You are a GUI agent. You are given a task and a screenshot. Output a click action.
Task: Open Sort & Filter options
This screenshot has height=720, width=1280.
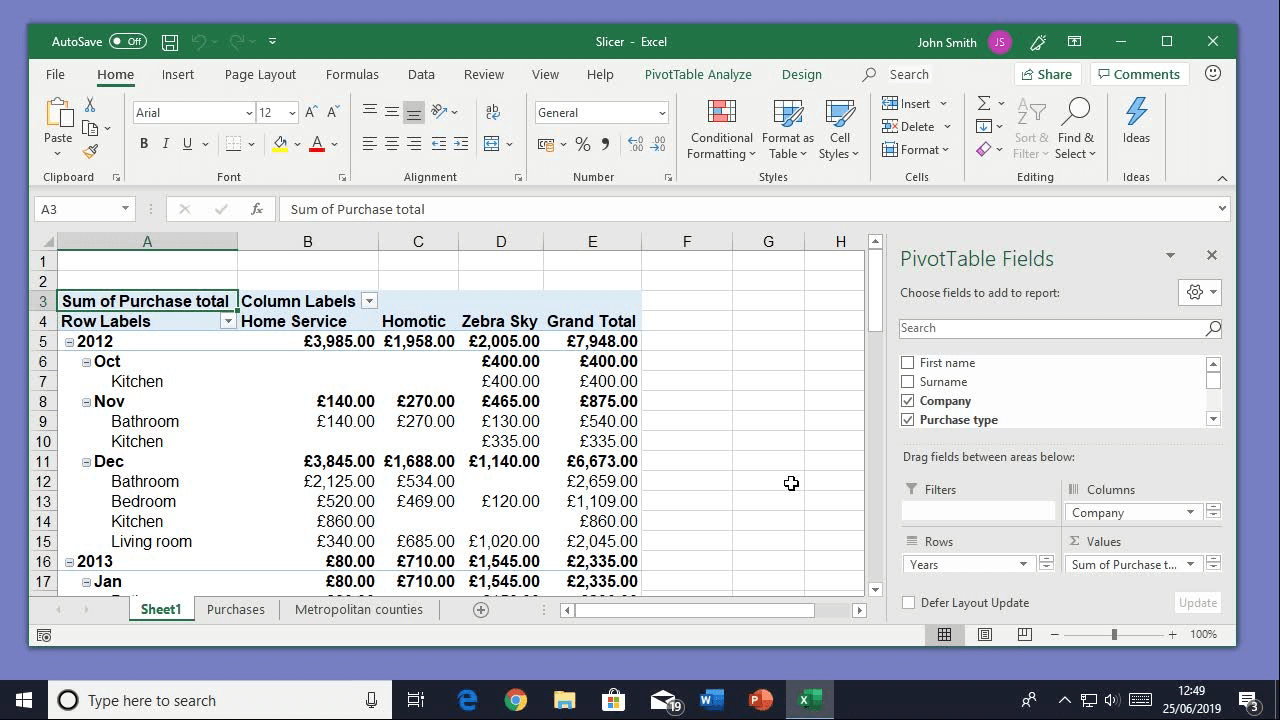[x=1031, y=128]
